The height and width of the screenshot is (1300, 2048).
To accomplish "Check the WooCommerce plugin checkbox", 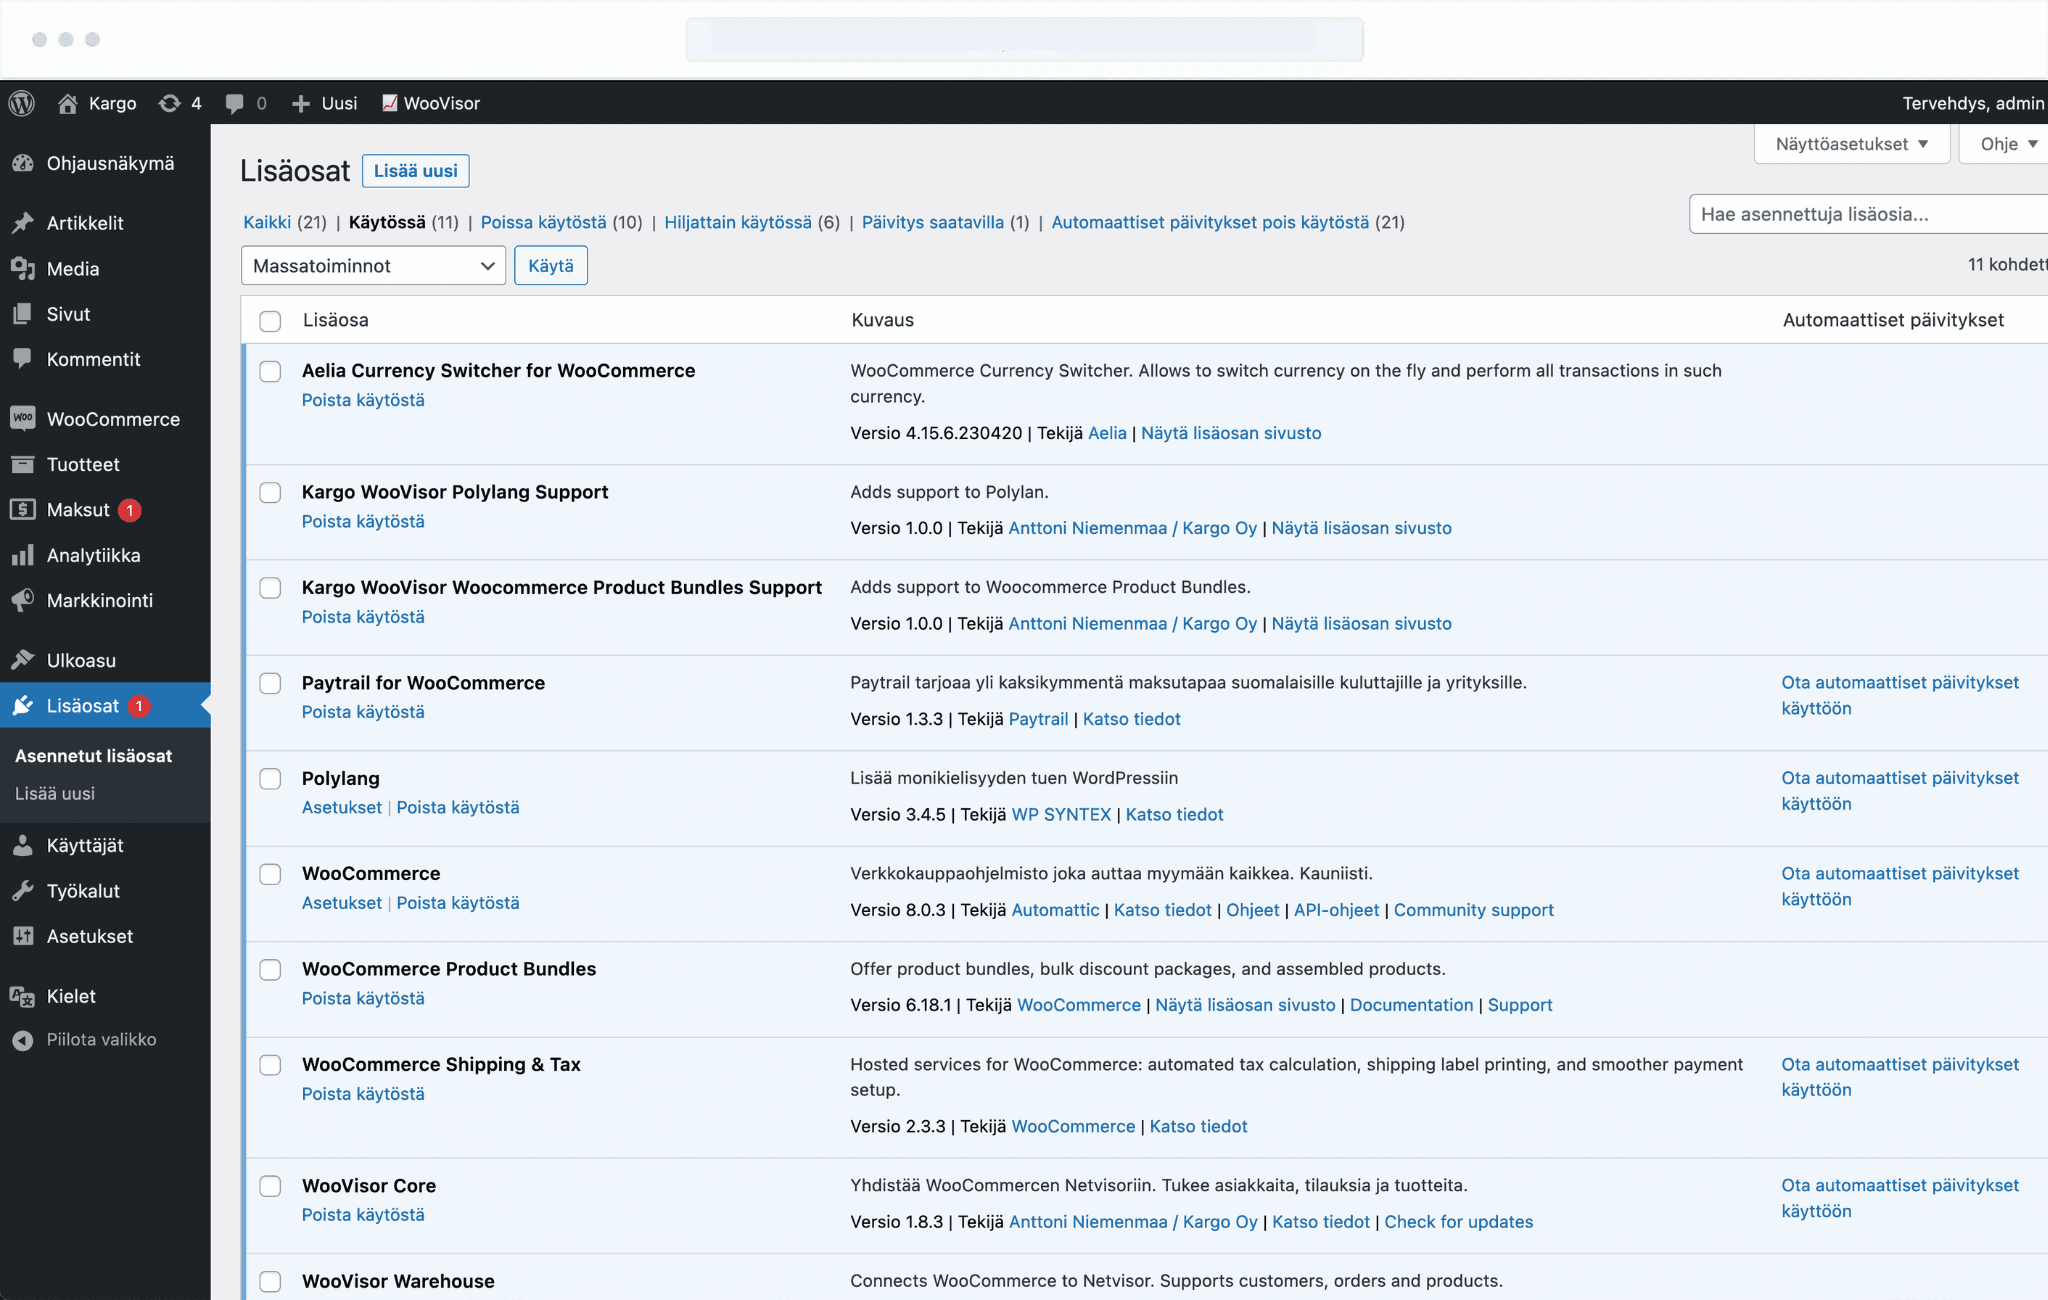I will 270,874.
